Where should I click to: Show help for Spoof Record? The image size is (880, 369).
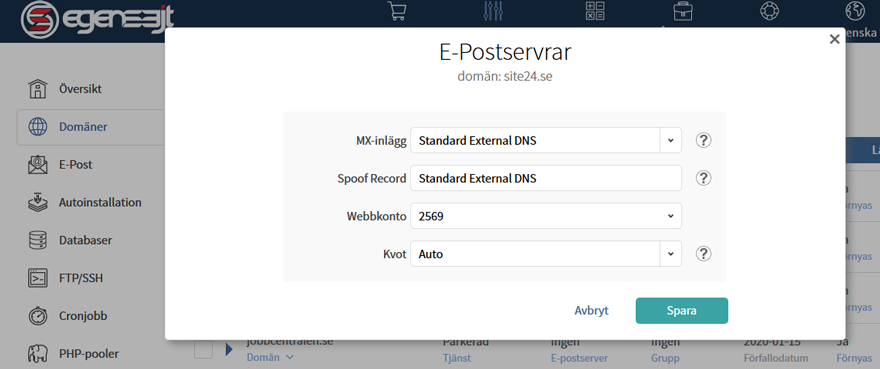tap(703, 178)
